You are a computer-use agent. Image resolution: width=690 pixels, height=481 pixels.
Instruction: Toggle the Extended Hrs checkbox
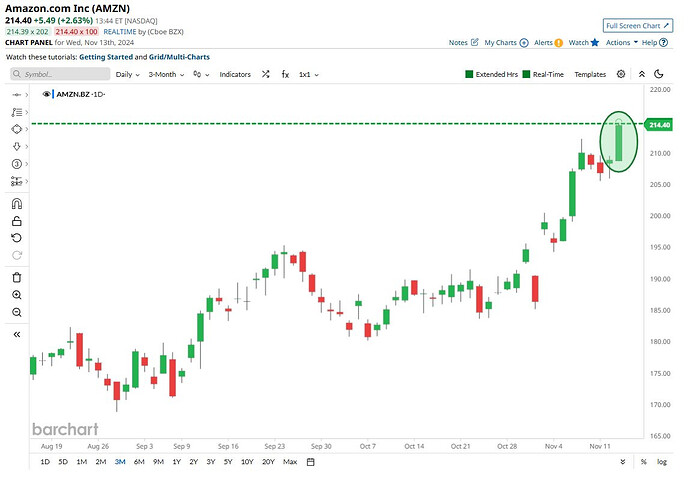coord(469,74)
